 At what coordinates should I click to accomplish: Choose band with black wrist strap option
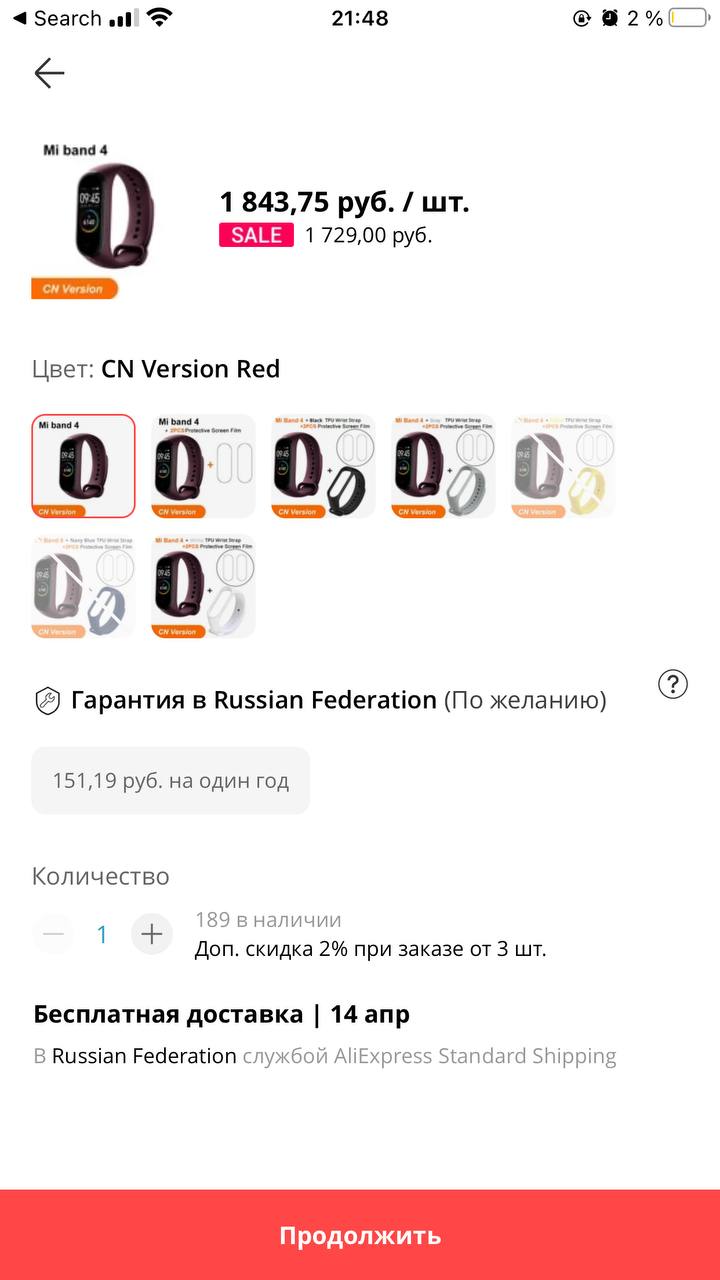click(324, 466)
